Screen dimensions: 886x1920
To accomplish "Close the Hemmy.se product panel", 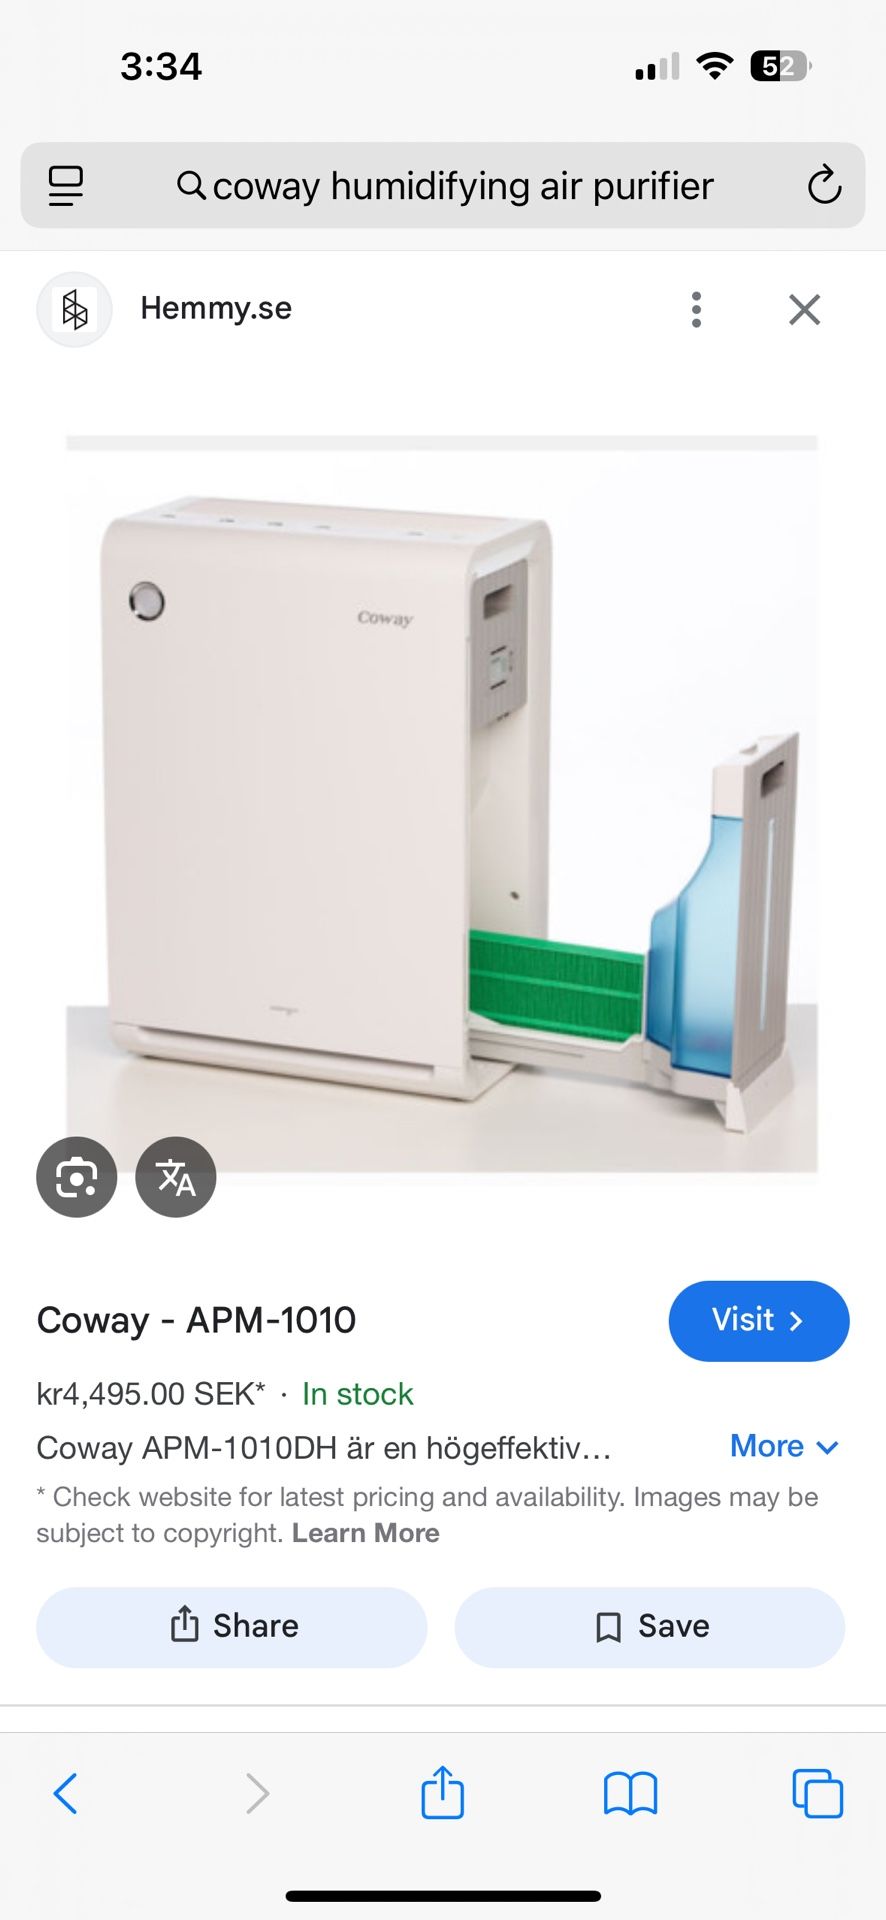I will tap(804, 309).
